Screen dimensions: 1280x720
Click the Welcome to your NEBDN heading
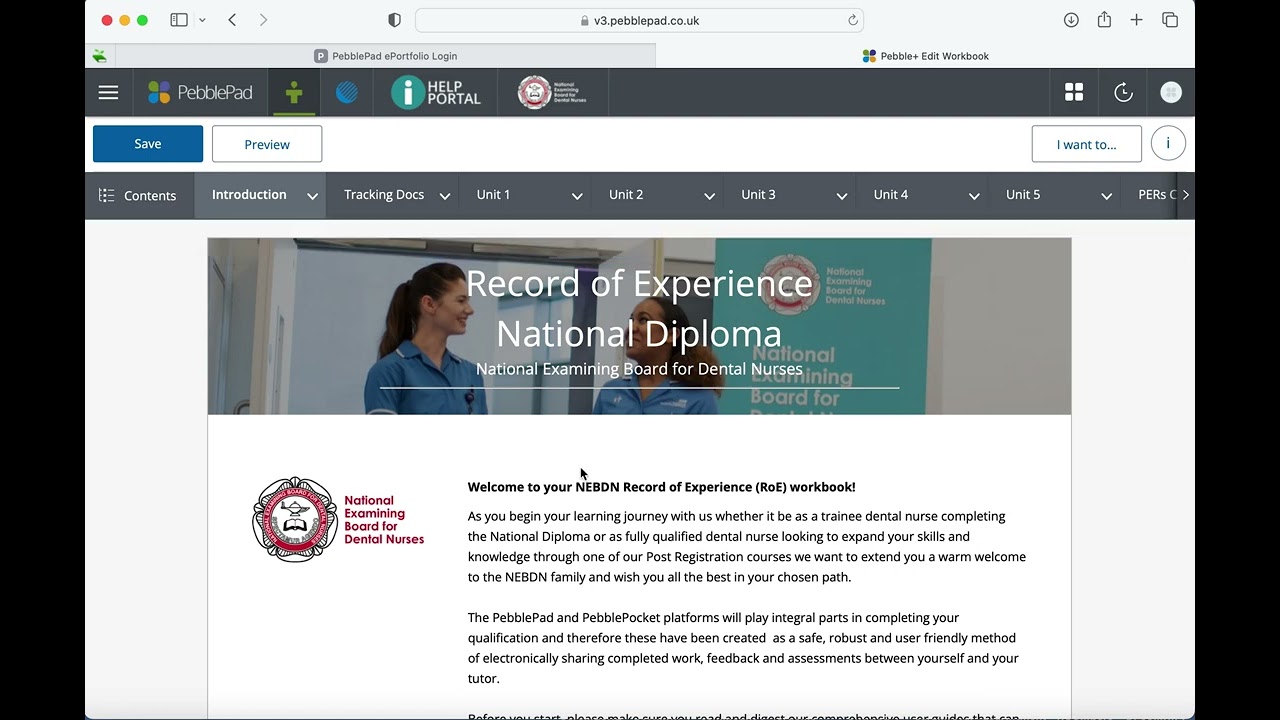tap(662, 487)
